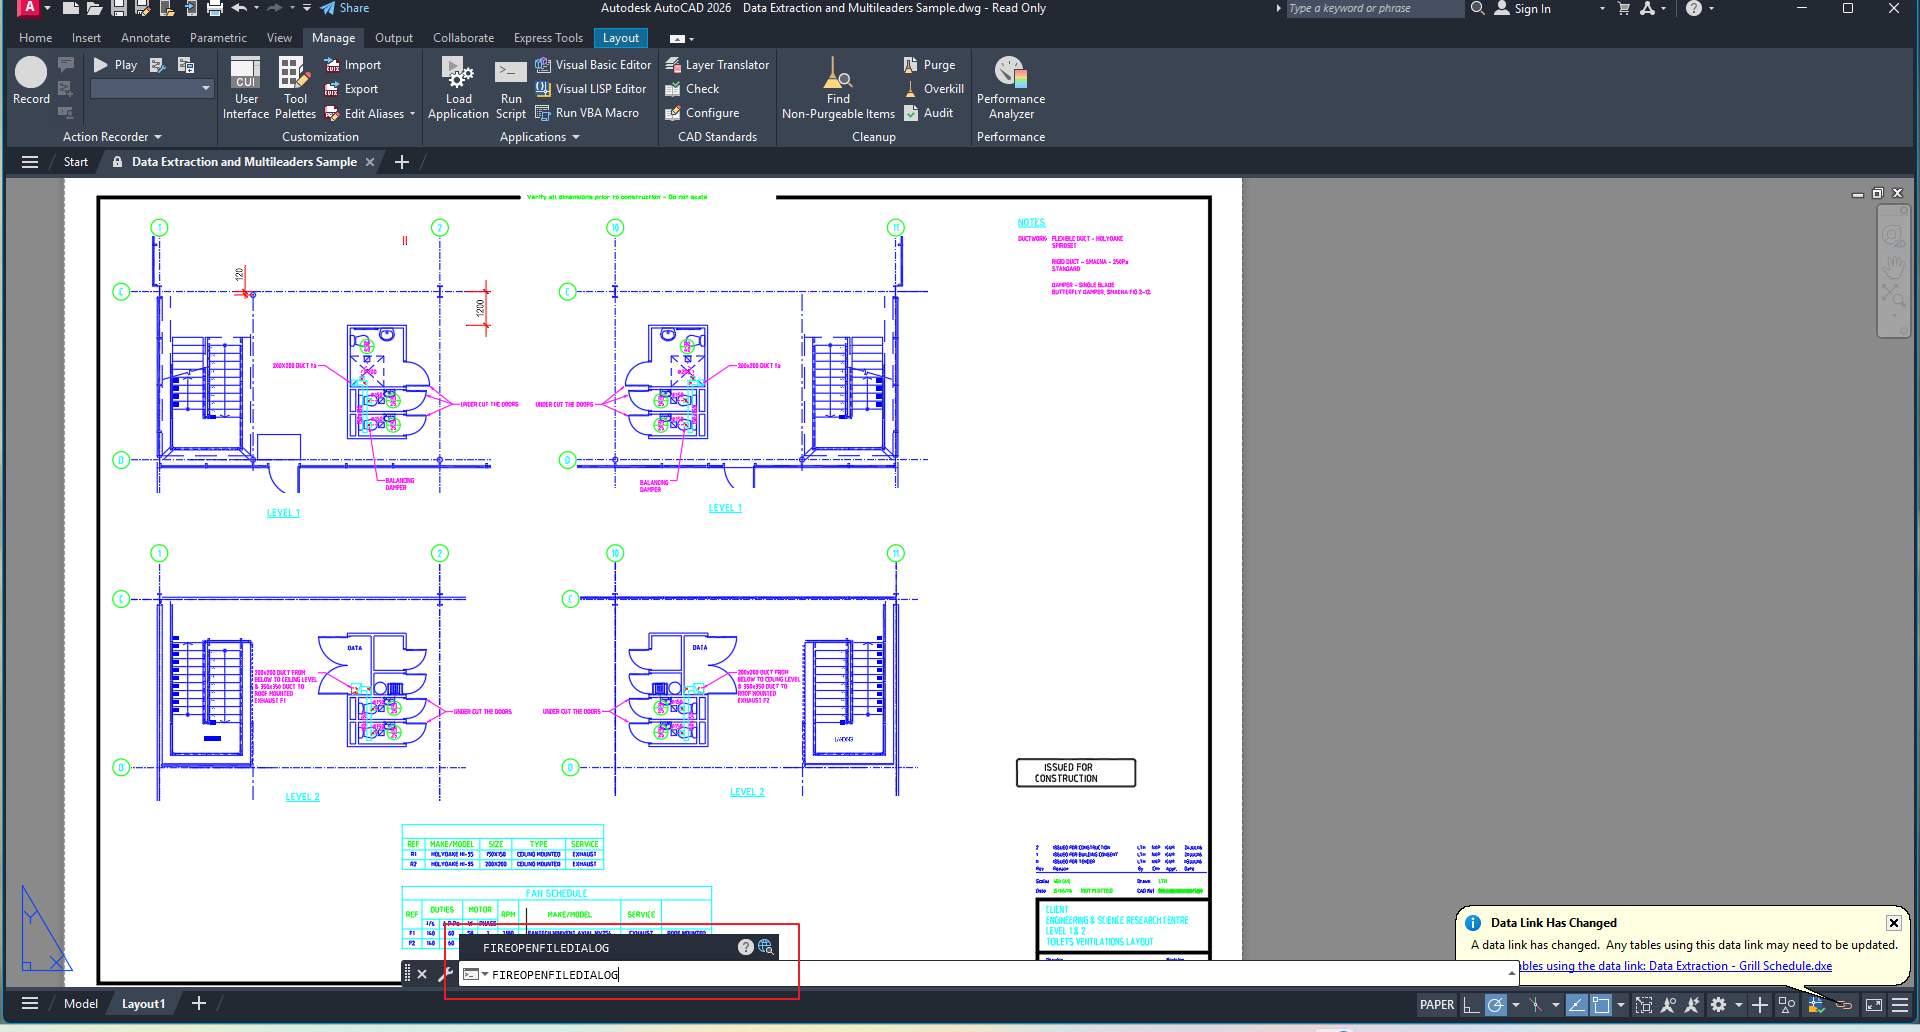Screen dimensions: 1920x1032
Task: Open the Start file tab
Action: tap(76, 162)
